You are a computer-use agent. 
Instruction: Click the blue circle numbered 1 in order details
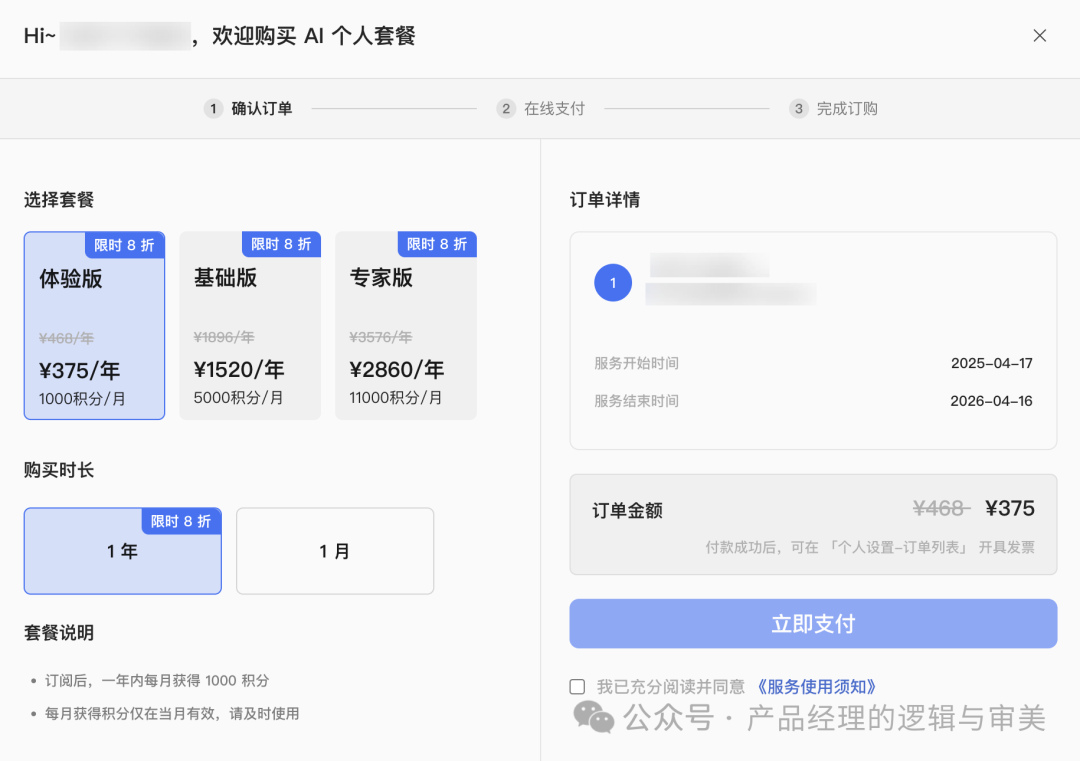click(x=613, y=282)
